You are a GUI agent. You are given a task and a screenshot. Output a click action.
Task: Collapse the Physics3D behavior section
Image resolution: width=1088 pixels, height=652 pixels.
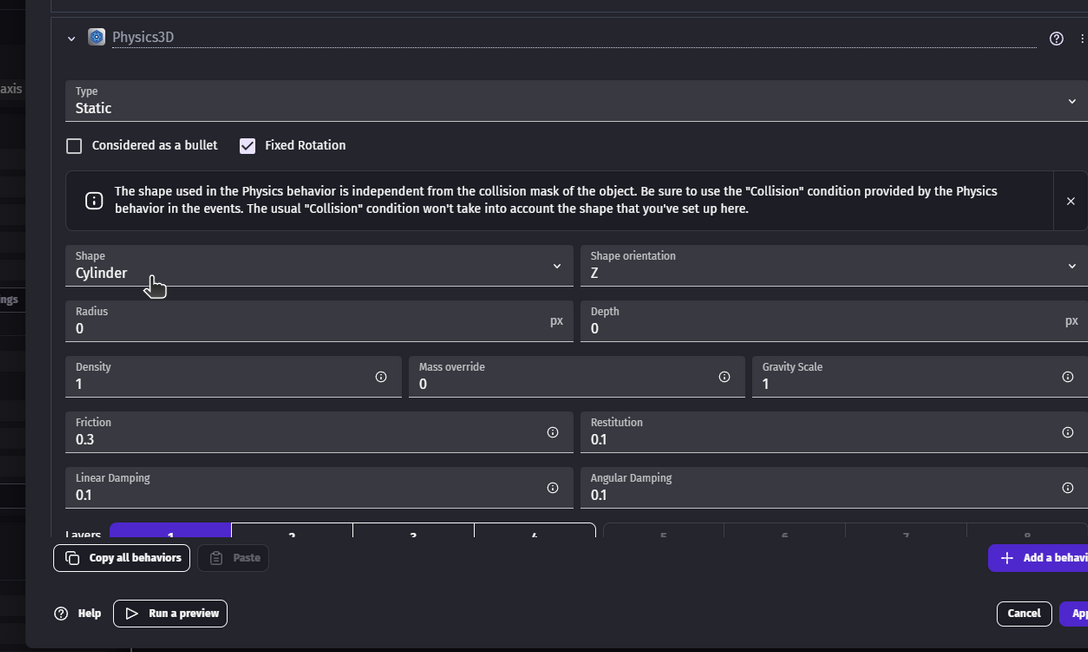tap(71, 39)
